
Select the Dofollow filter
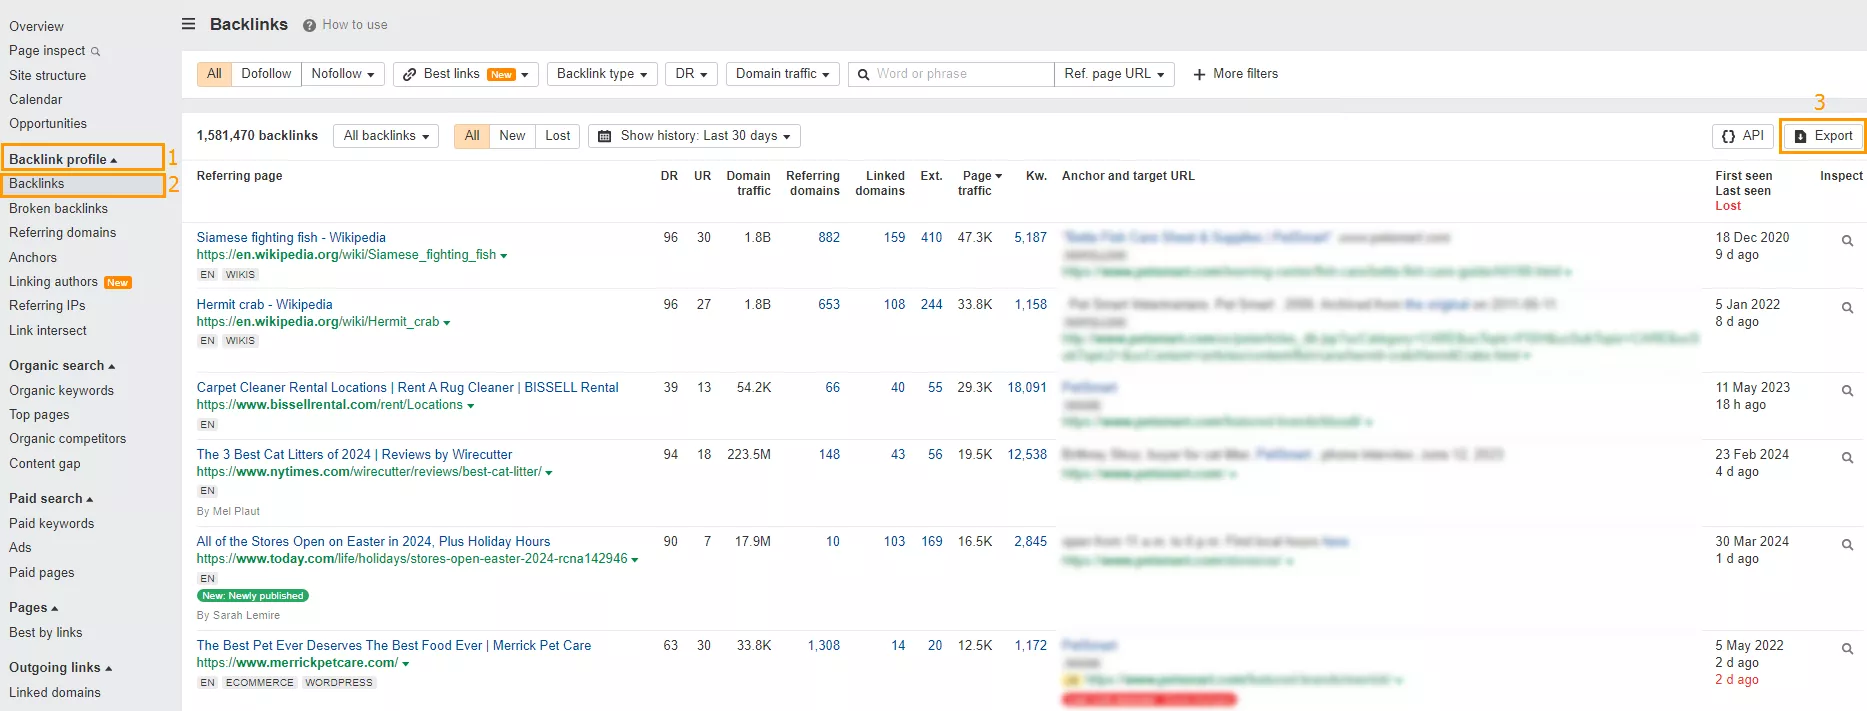point(266,74)
